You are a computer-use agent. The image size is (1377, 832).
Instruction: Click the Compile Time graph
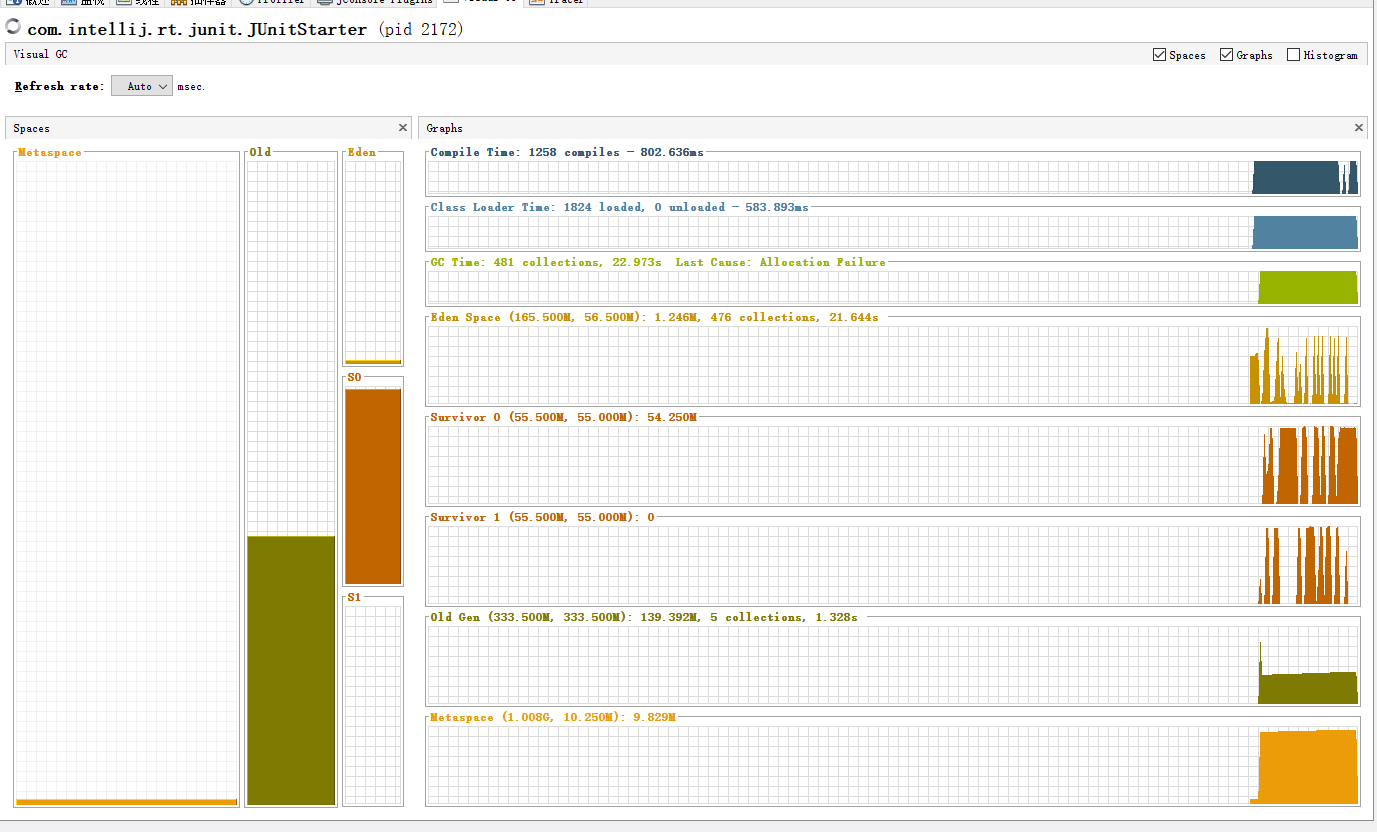point(893,177)
